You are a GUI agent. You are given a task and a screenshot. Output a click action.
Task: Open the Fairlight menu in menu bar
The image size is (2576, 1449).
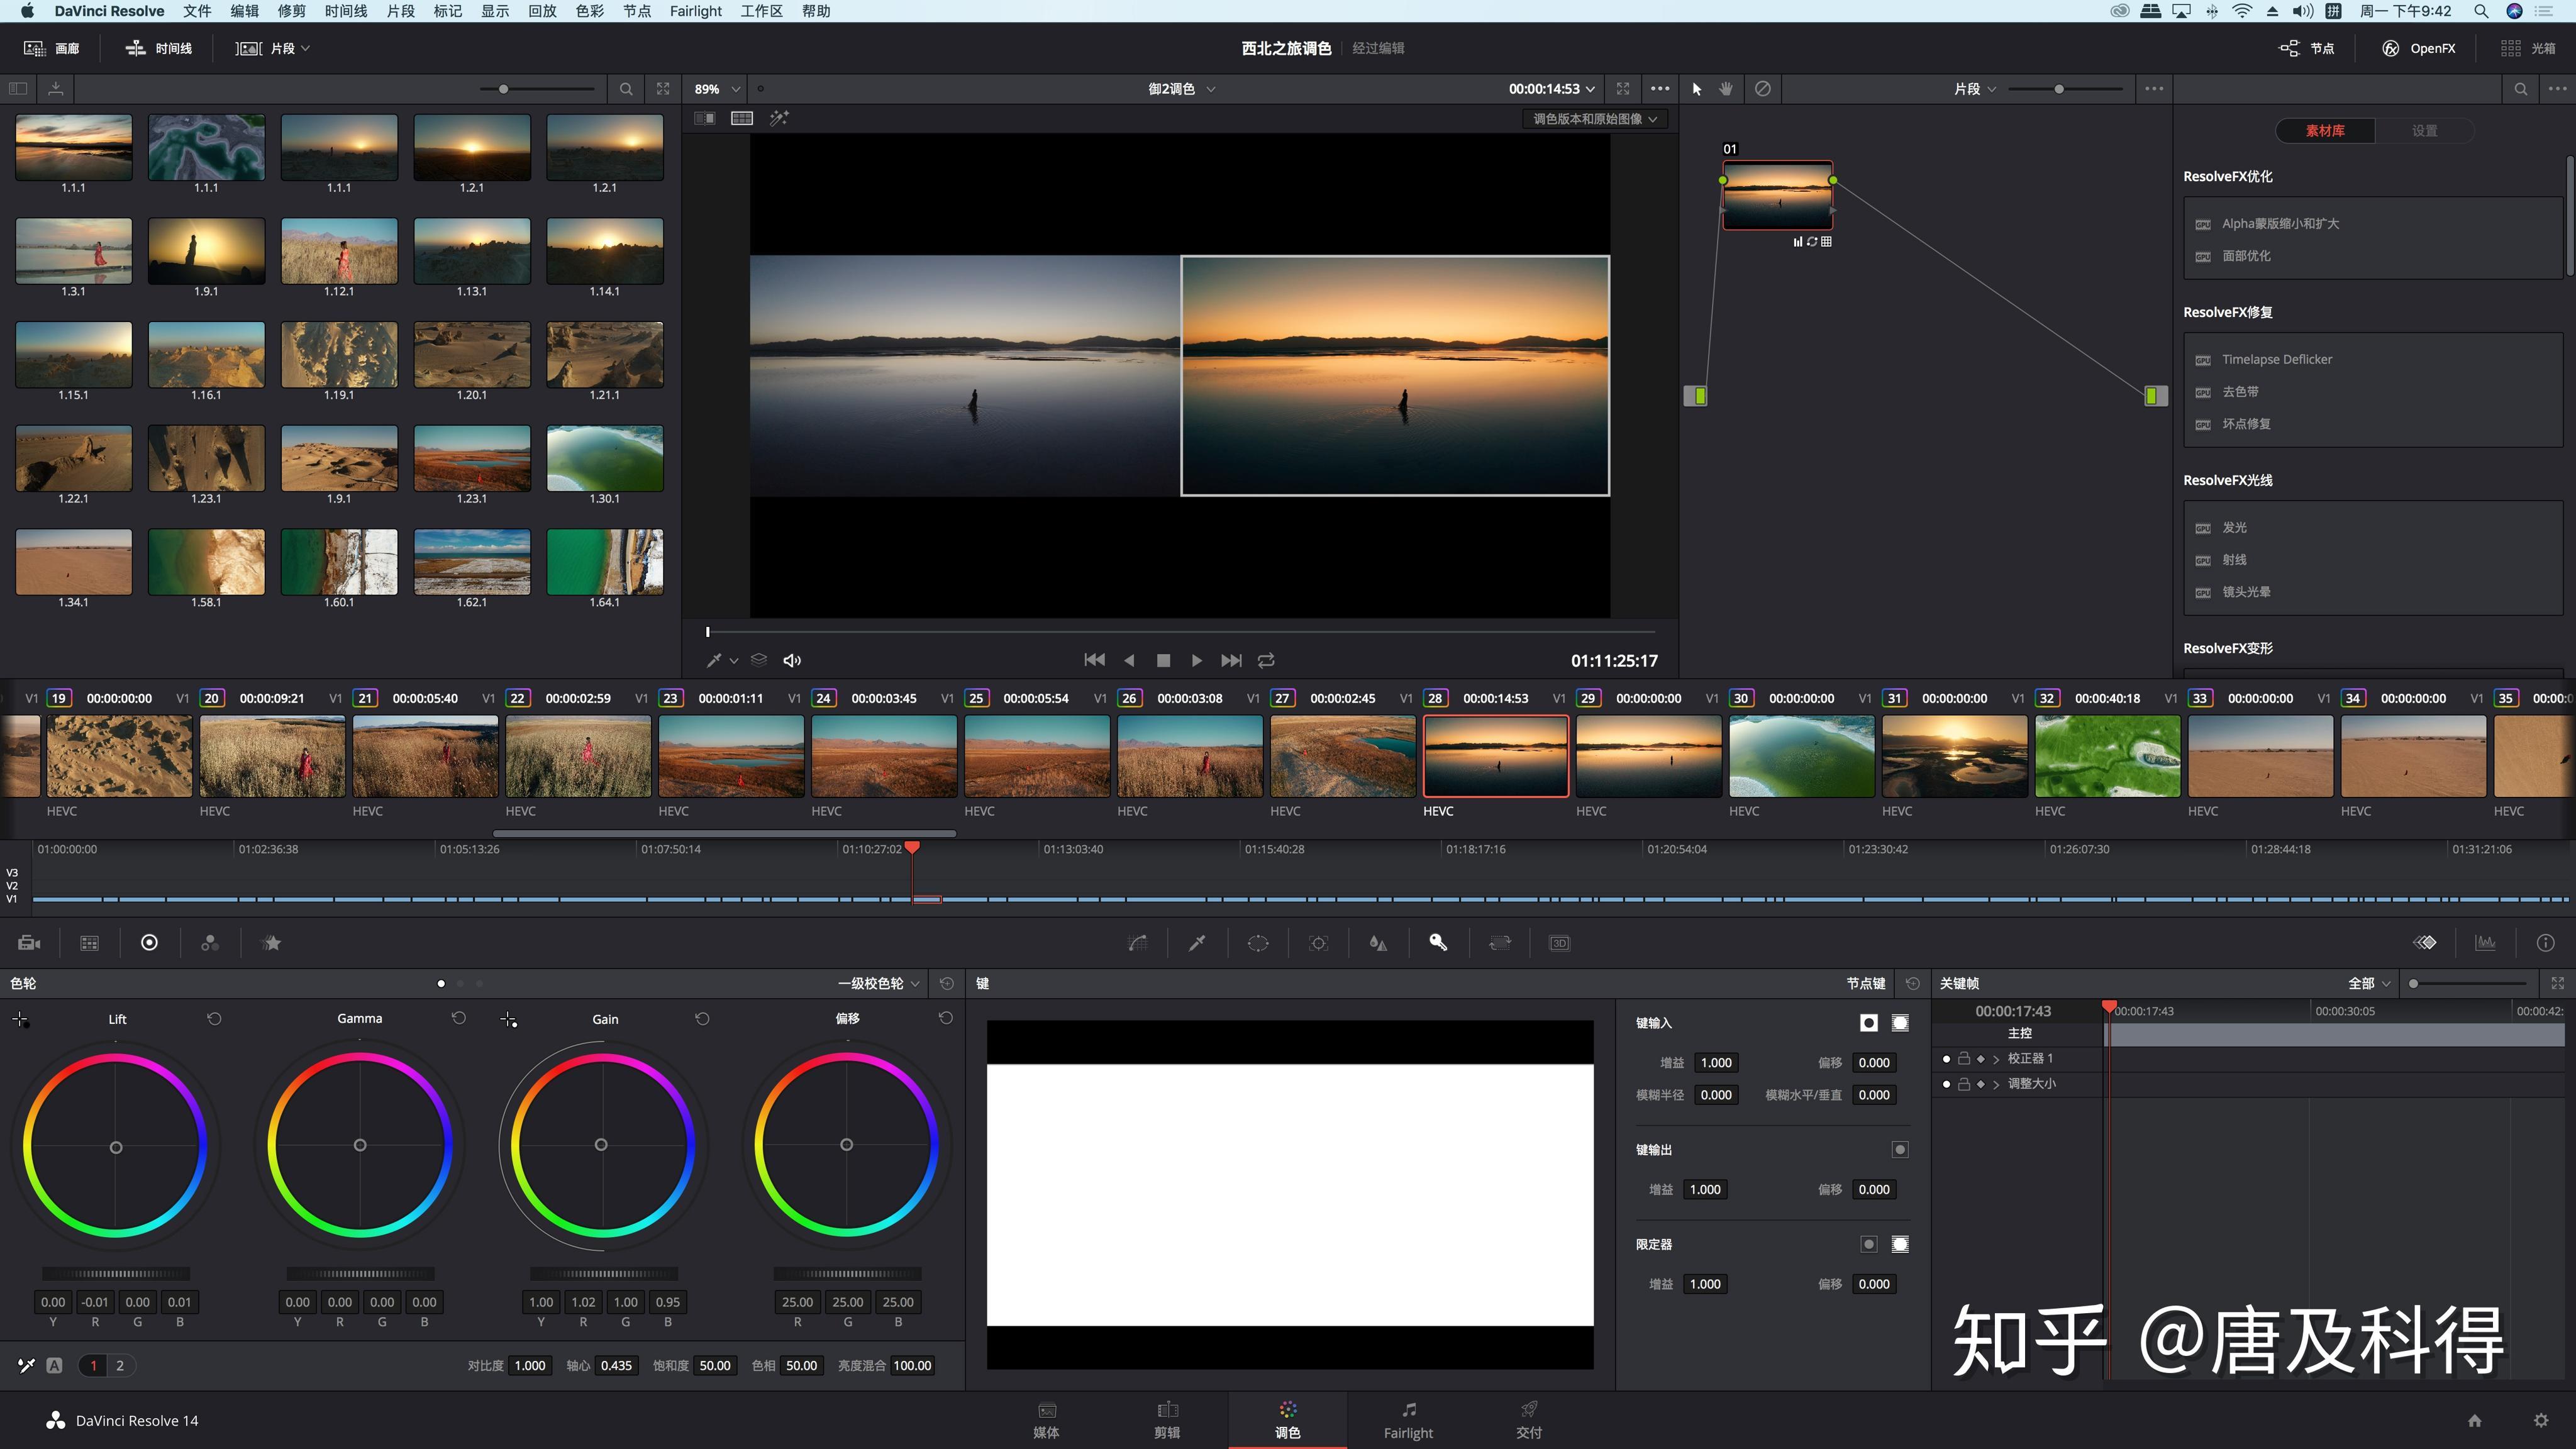[x=695, y=11]
